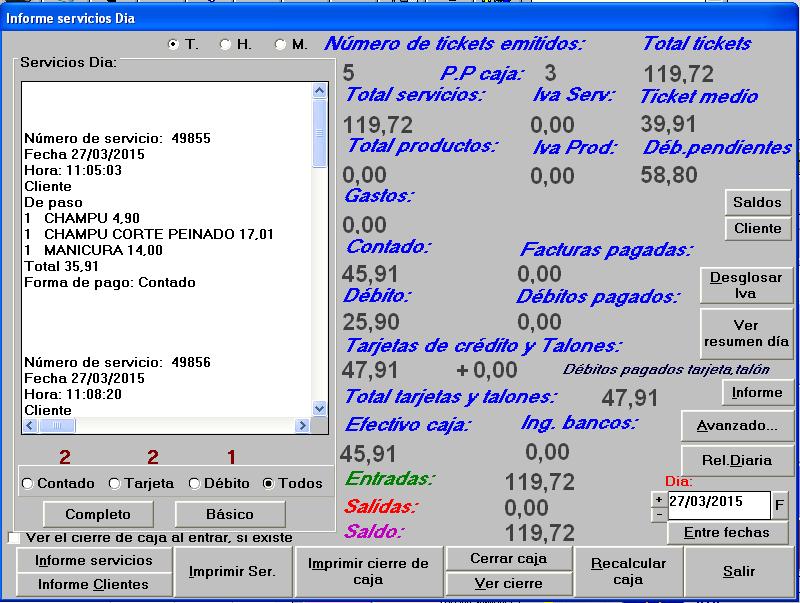Click the services list scroll down arrow
This screenshot has width=800, height=603.
[x=319, y=408]
